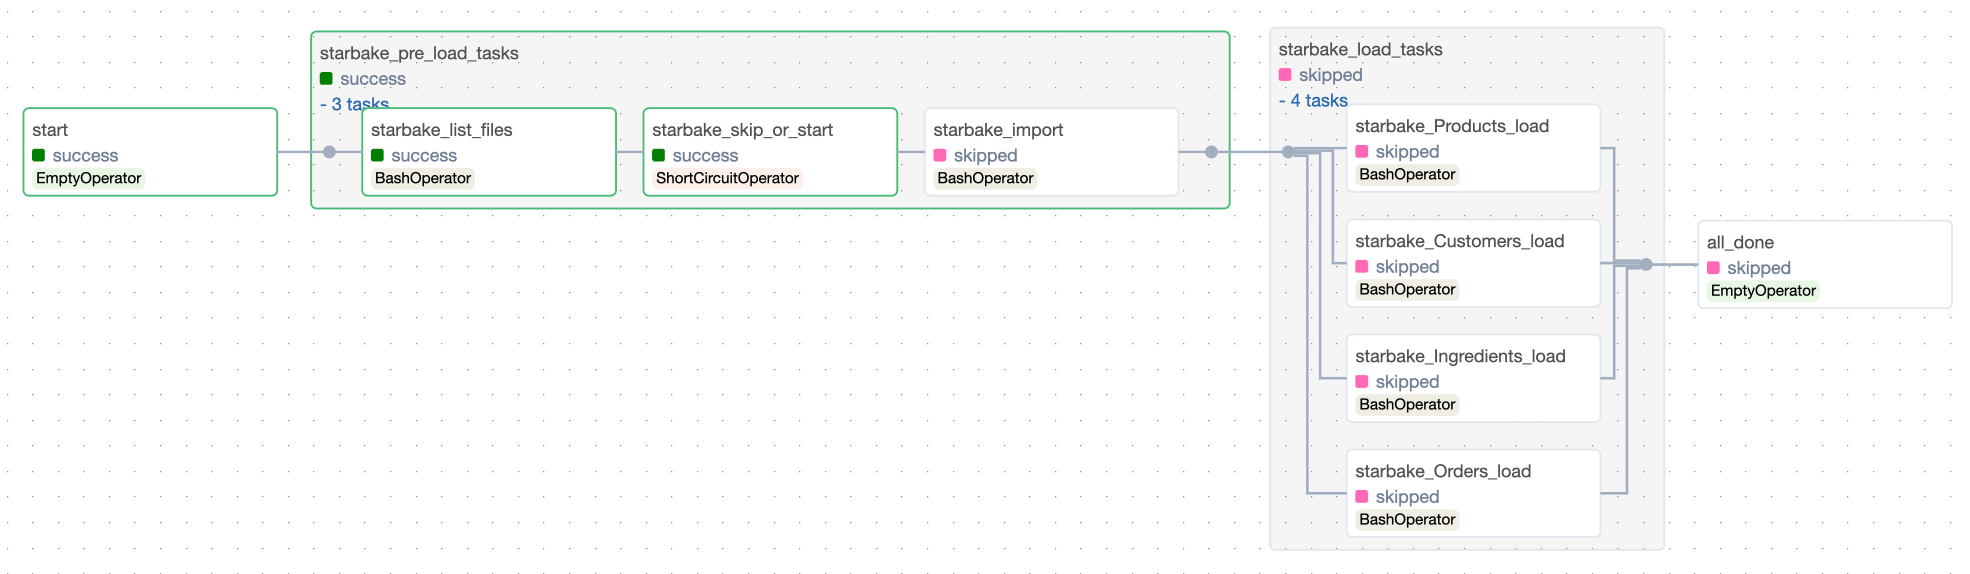Click junction dot just before all_done
This screenshot has height=574, width=1970.
pos(1646,264)
